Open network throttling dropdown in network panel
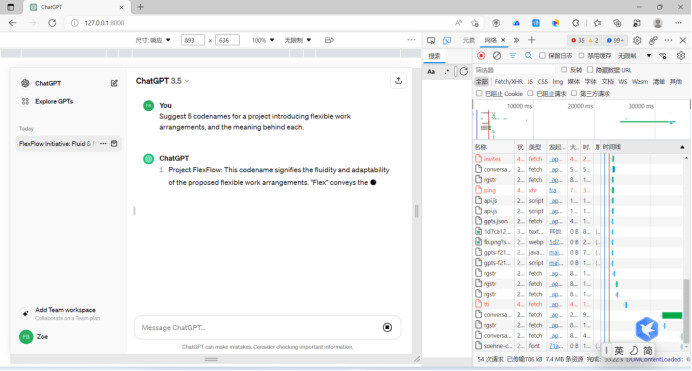 634,56
